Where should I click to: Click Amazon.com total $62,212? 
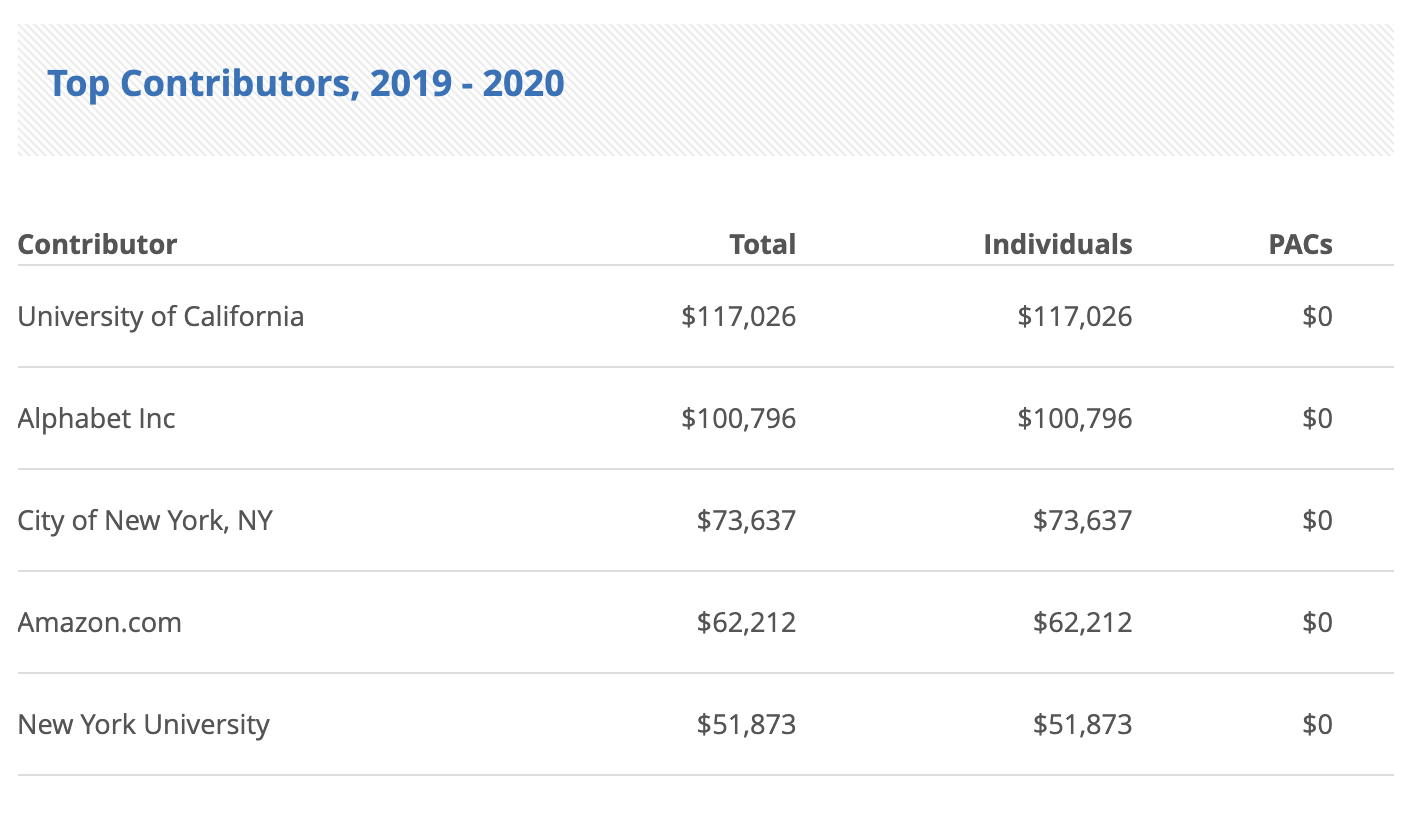pyautogui.click(x=746, y=622)
